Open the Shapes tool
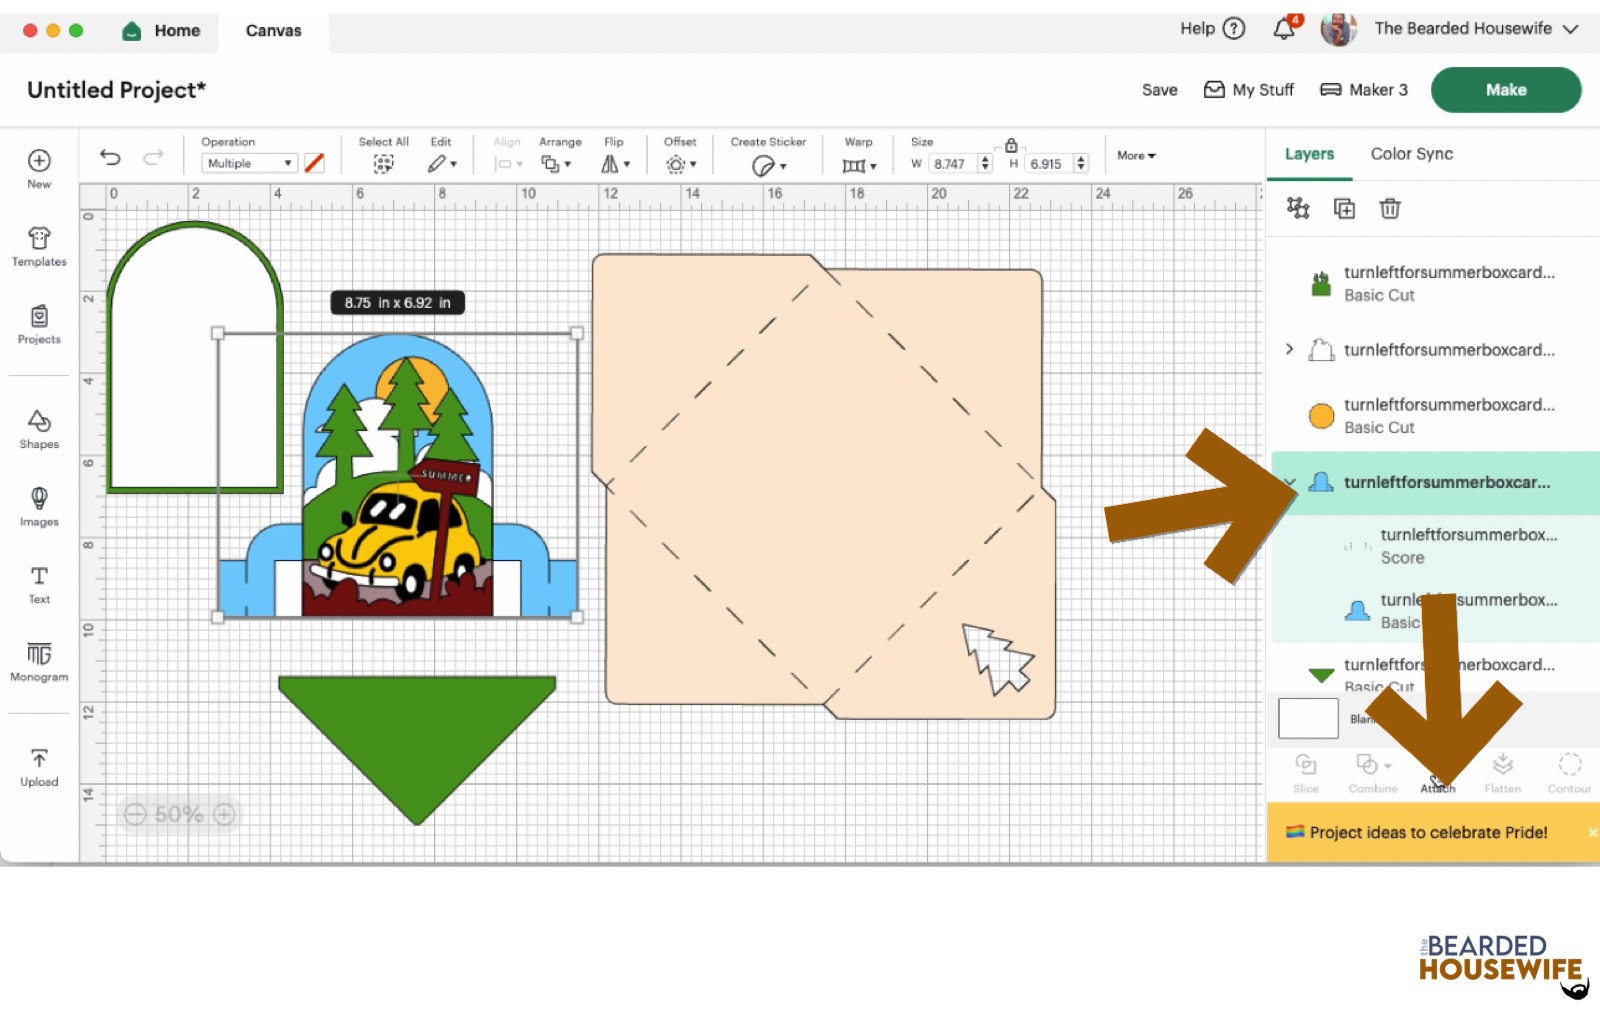This screenshot has height=1017, width=1600. pos(39,429)
